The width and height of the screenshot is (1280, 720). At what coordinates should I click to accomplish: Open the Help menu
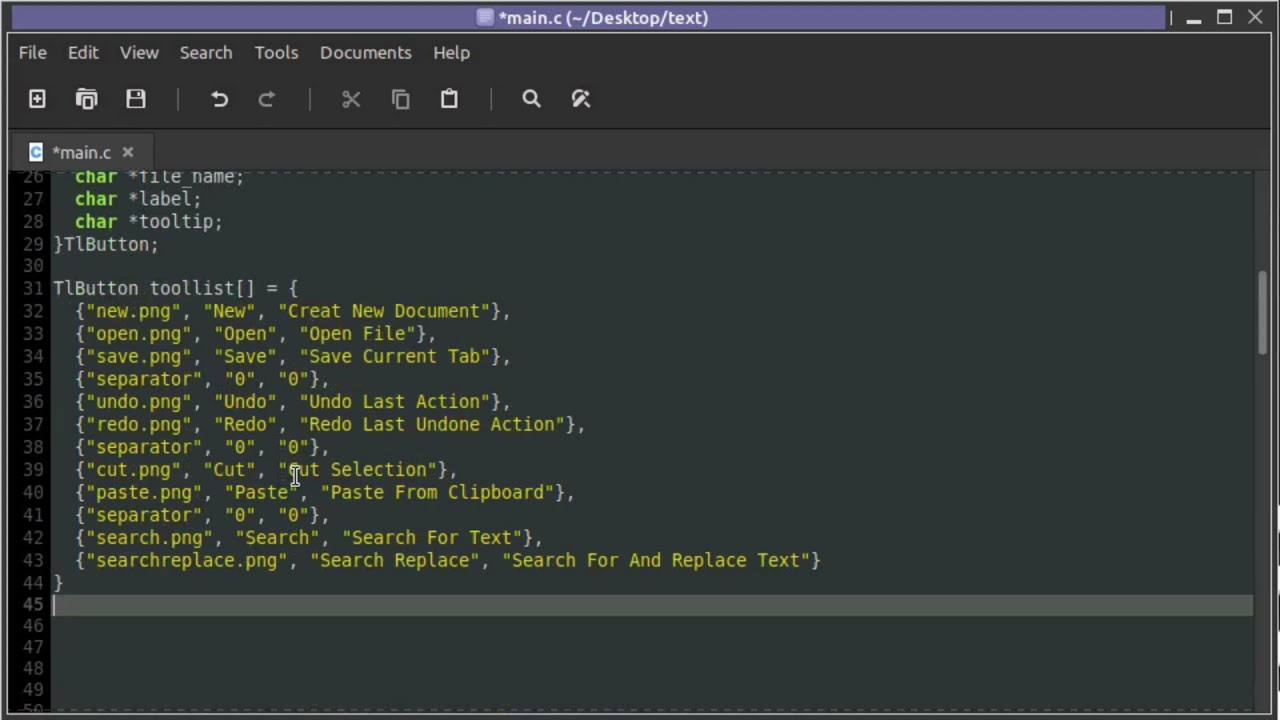pos(451,52)
